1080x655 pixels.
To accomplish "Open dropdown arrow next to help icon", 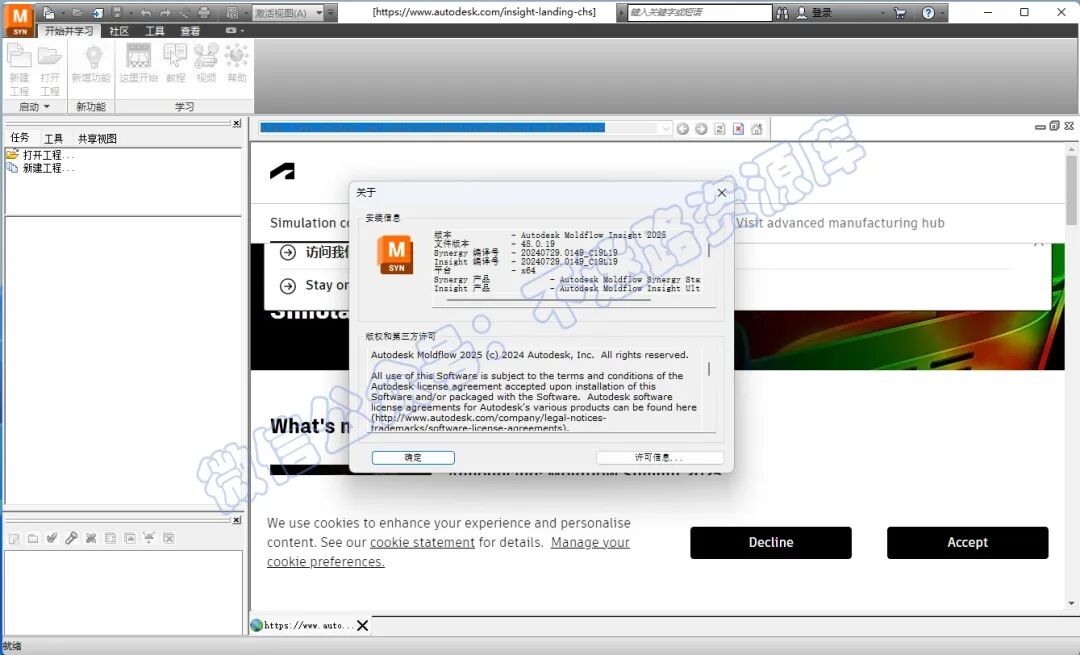I will (x=942, y=12).
